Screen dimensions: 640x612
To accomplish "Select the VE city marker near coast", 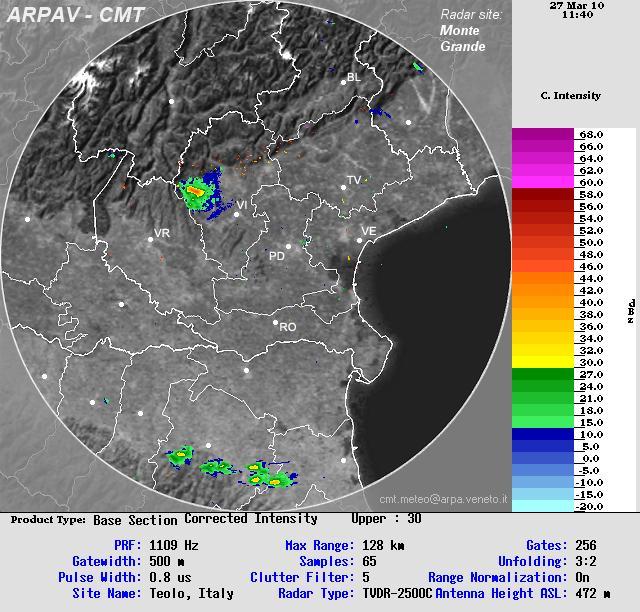I will 359,239.
